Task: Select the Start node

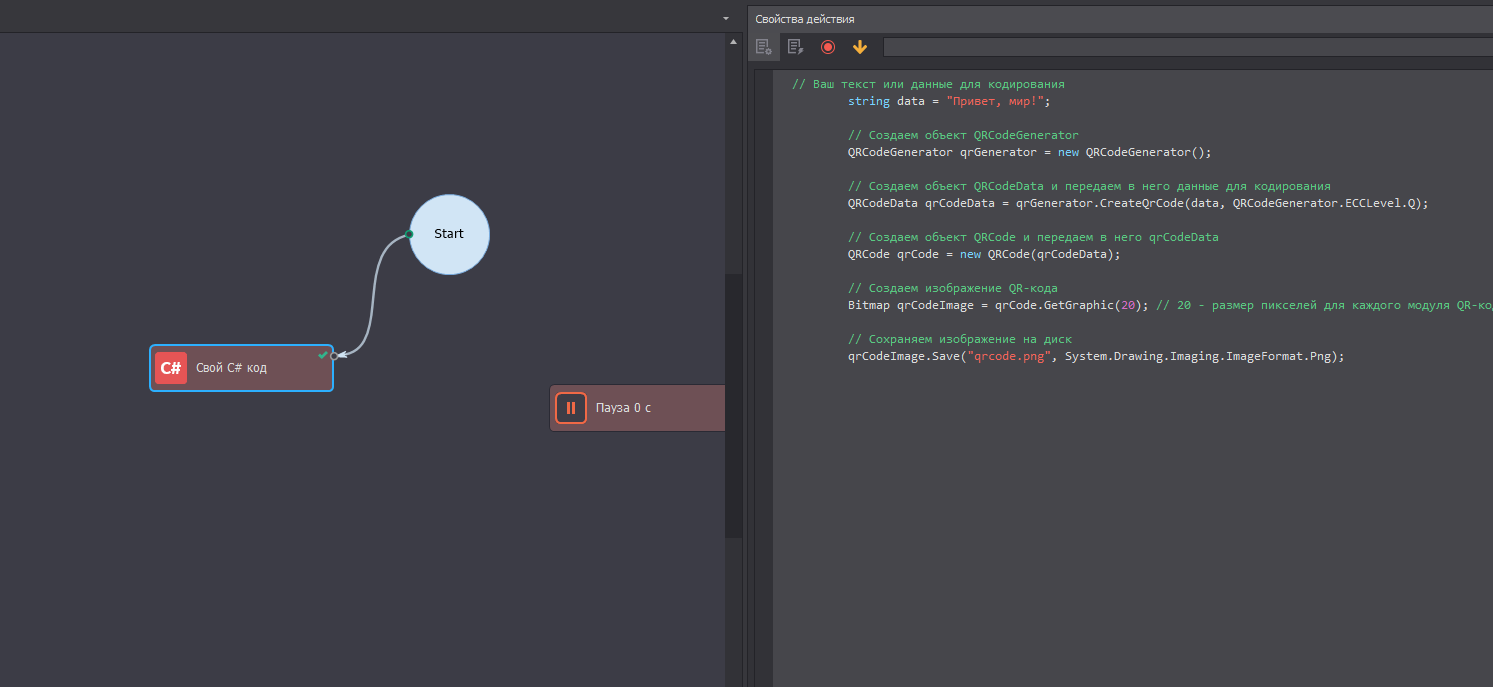Action: pyautogui.click(x=449, y=234)
